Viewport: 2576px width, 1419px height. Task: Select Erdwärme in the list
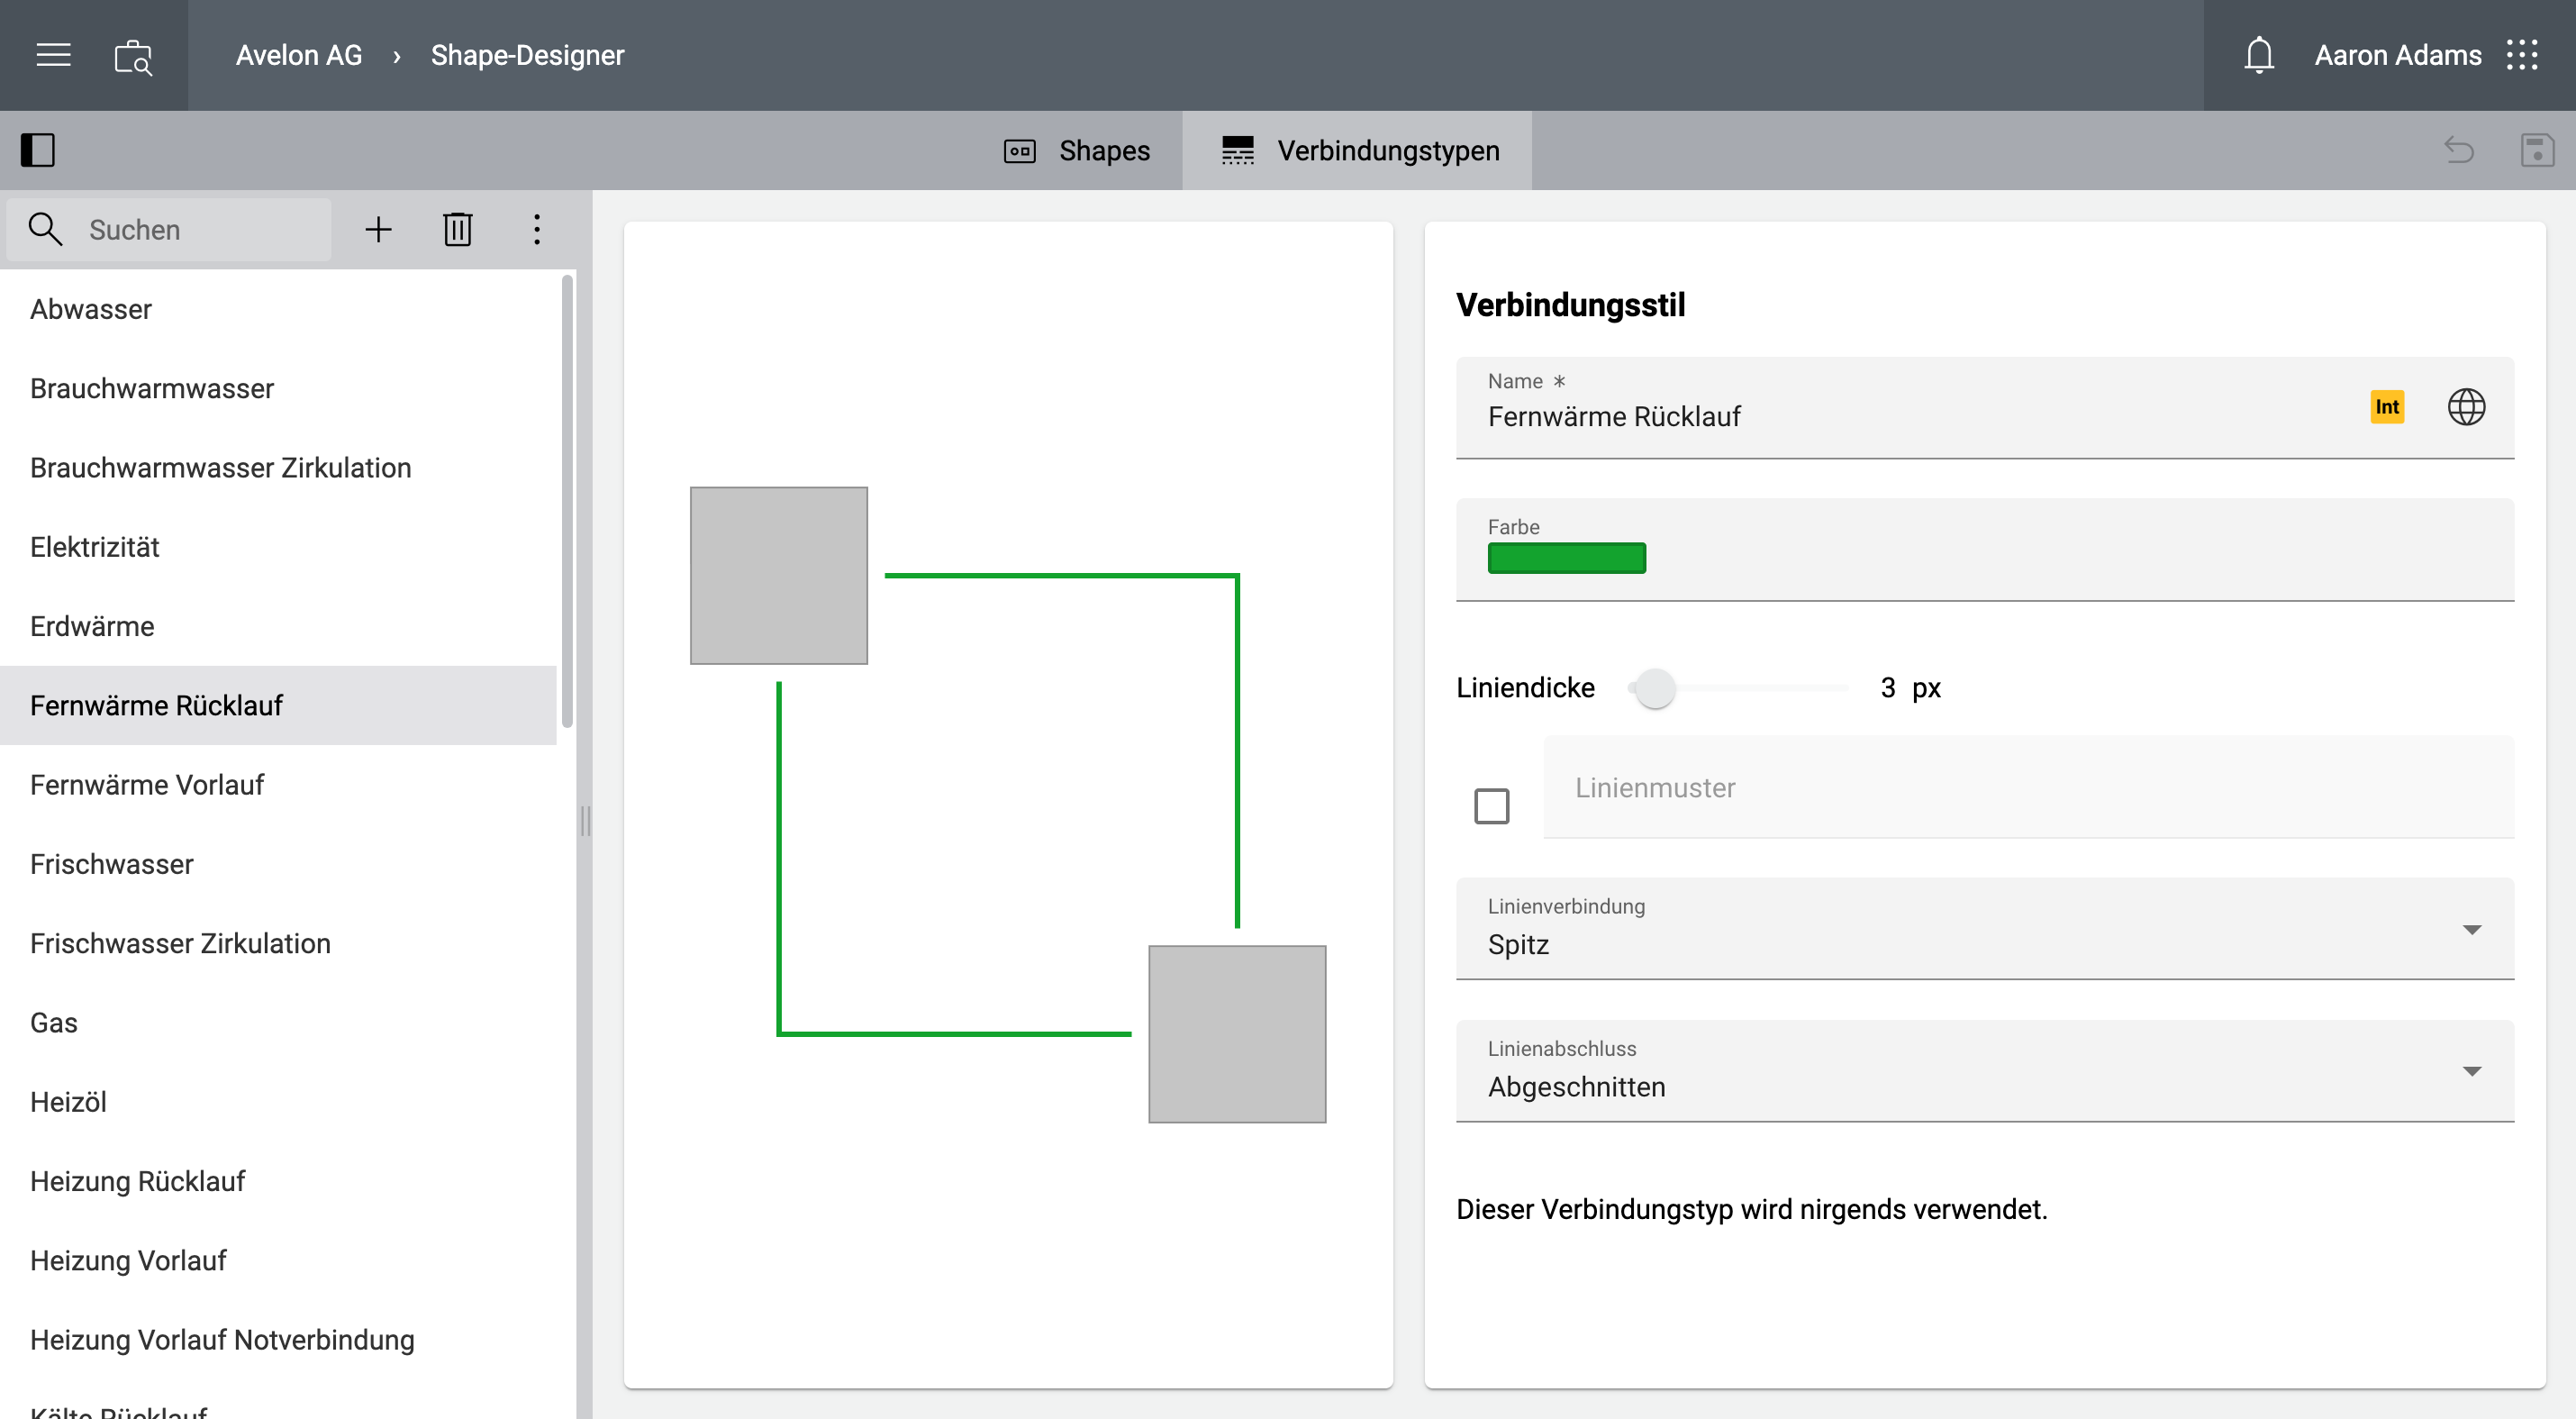pyautogui.click(x=278, y=626)
